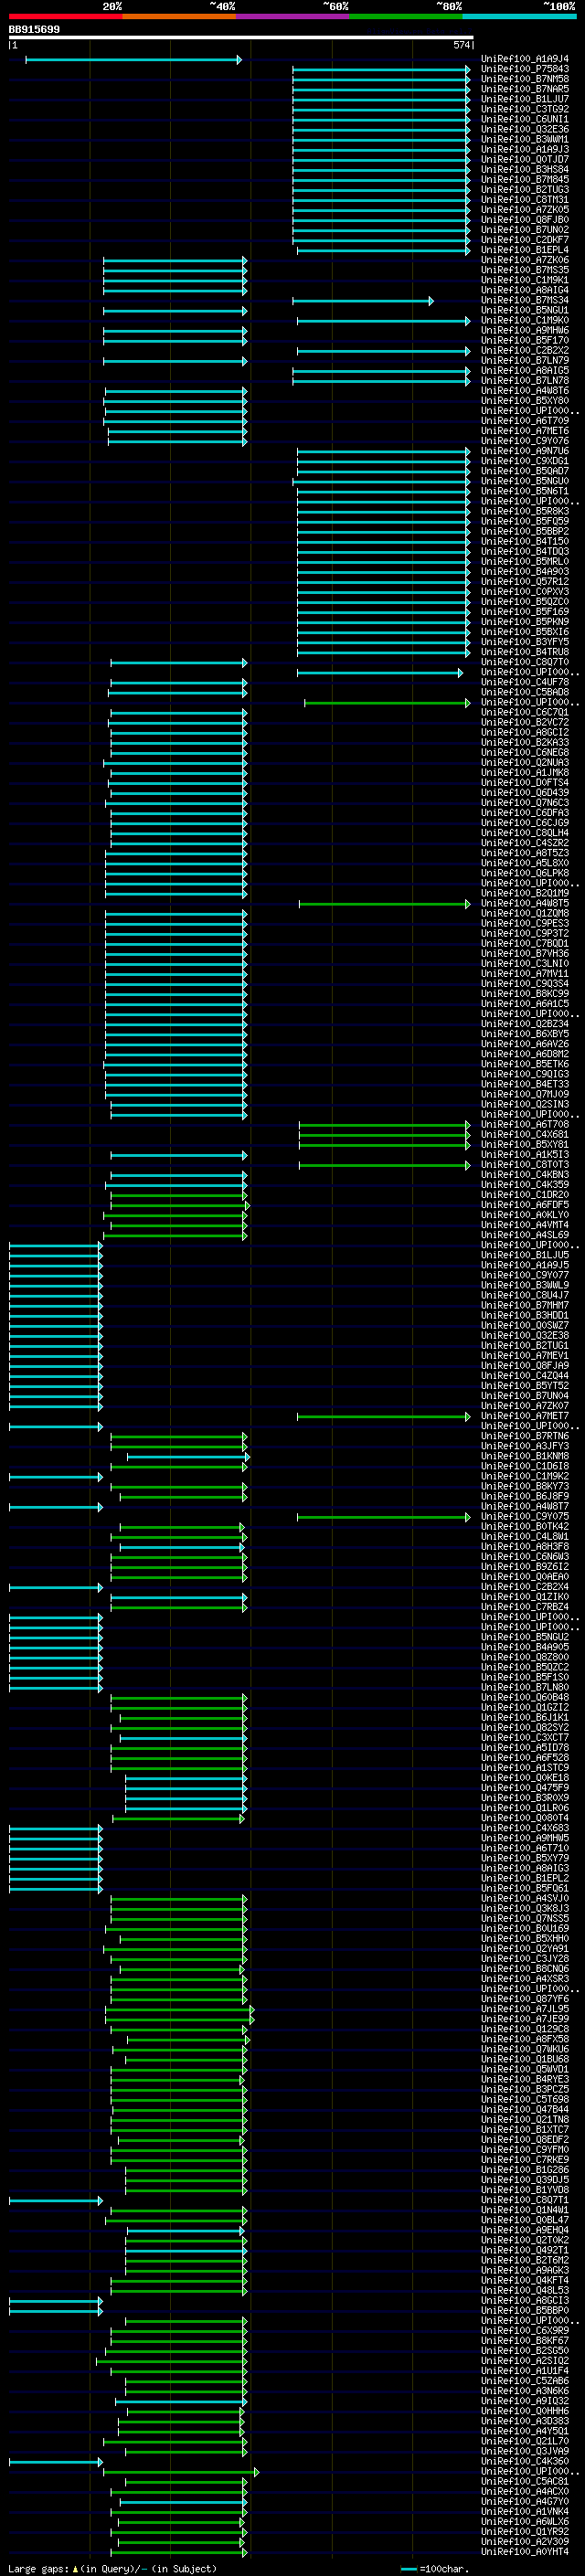Image resolution: width=585 pixels, height=2576 pixels.
Task: Click the alignment bar of UniRef100_A1A9J4
Action: click(133, 60)
